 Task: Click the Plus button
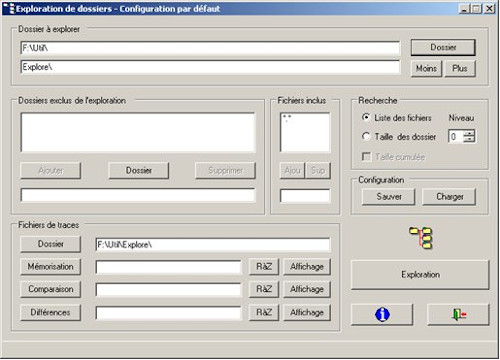click(460, 68)
